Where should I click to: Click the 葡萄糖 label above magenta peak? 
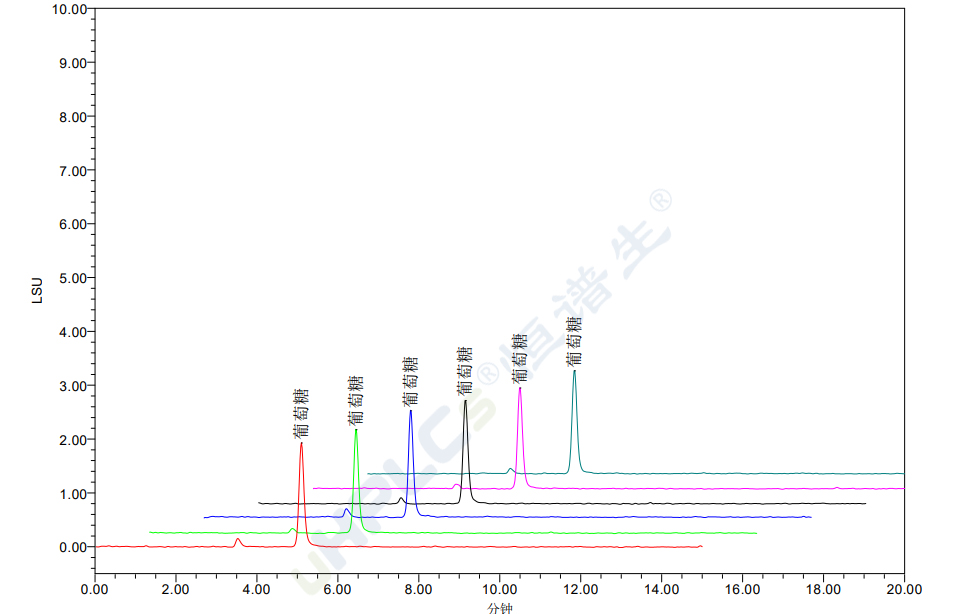click(519, 359)
